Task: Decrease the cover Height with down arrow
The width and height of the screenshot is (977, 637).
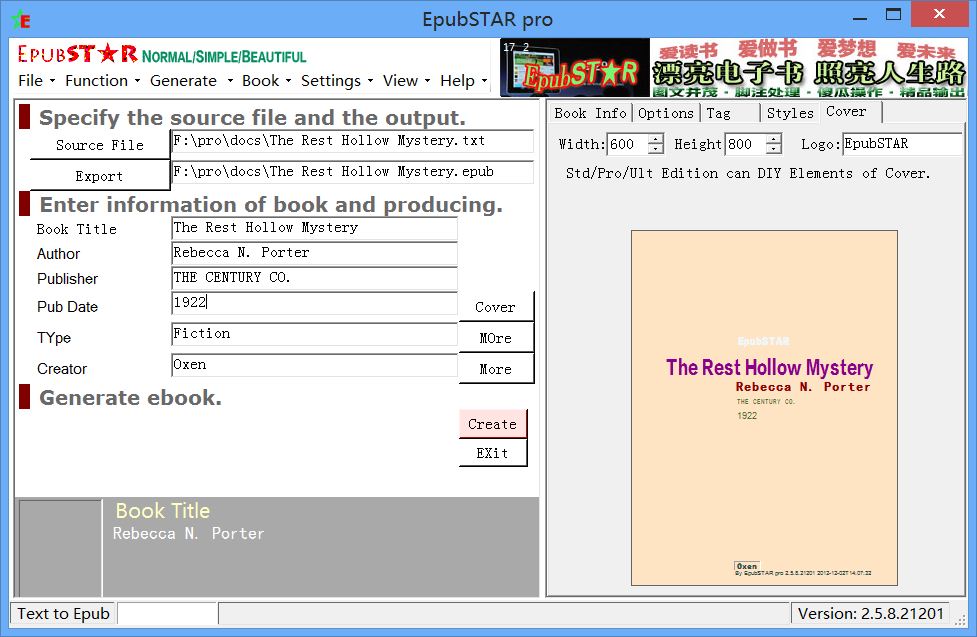Action: coord(773,149)
